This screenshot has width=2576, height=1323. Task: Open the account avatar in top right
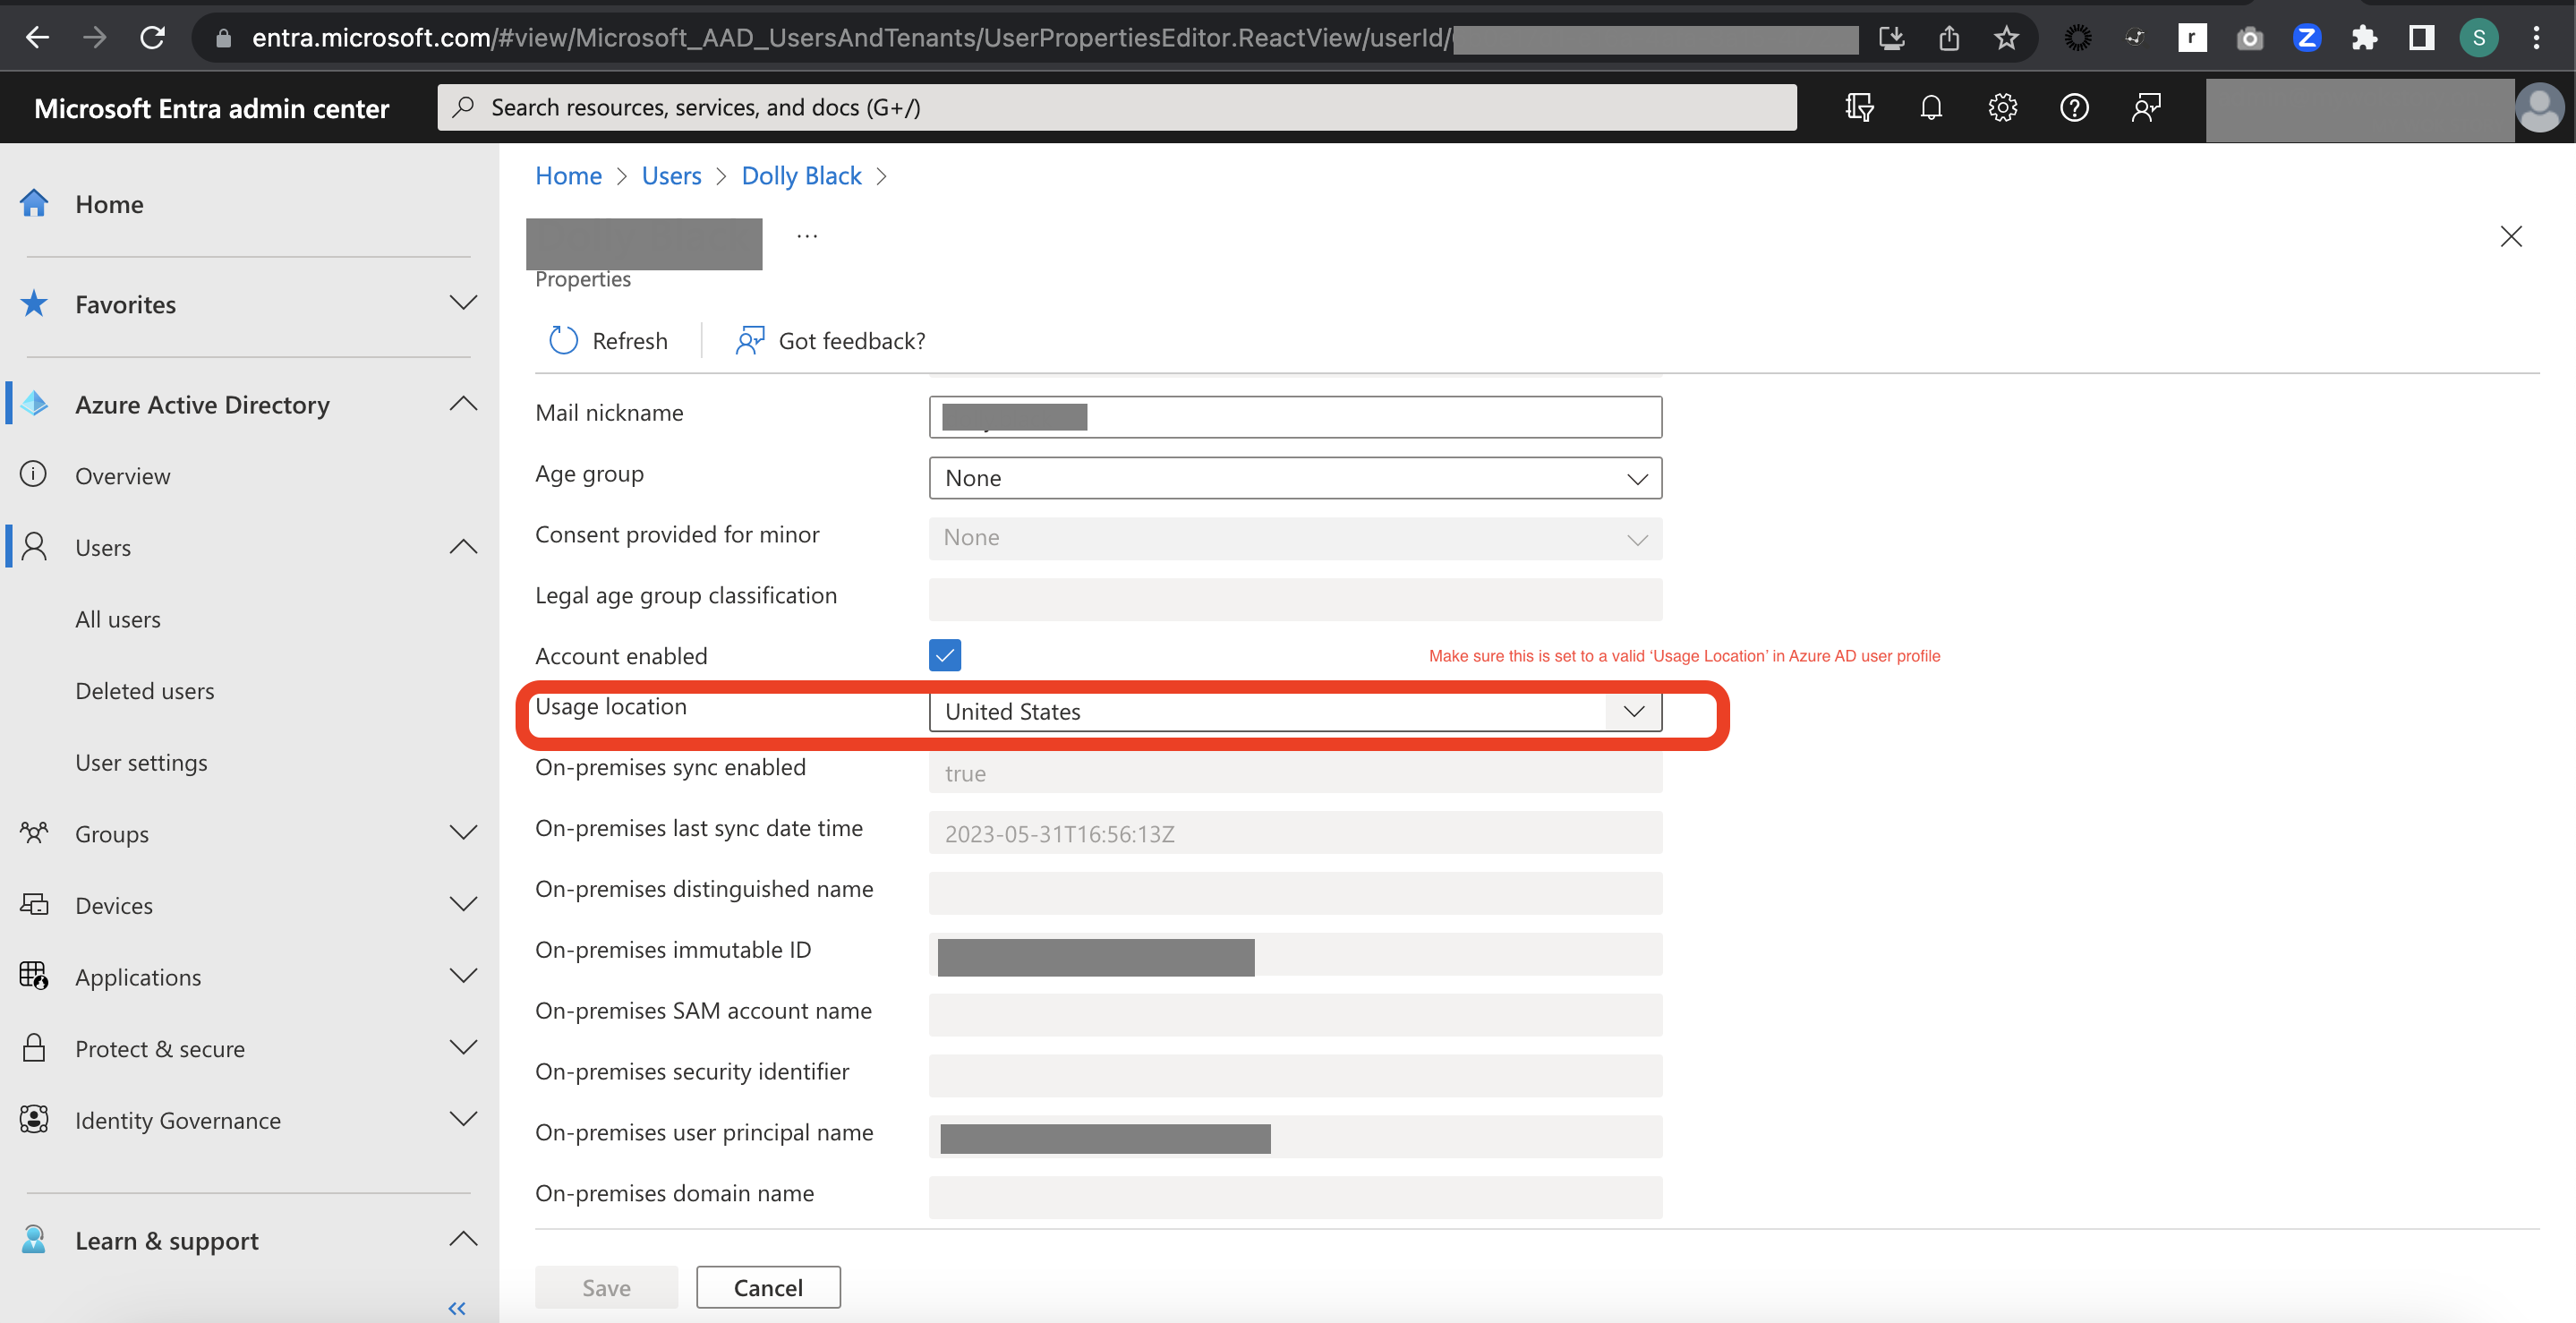[x=2540, y=107]
